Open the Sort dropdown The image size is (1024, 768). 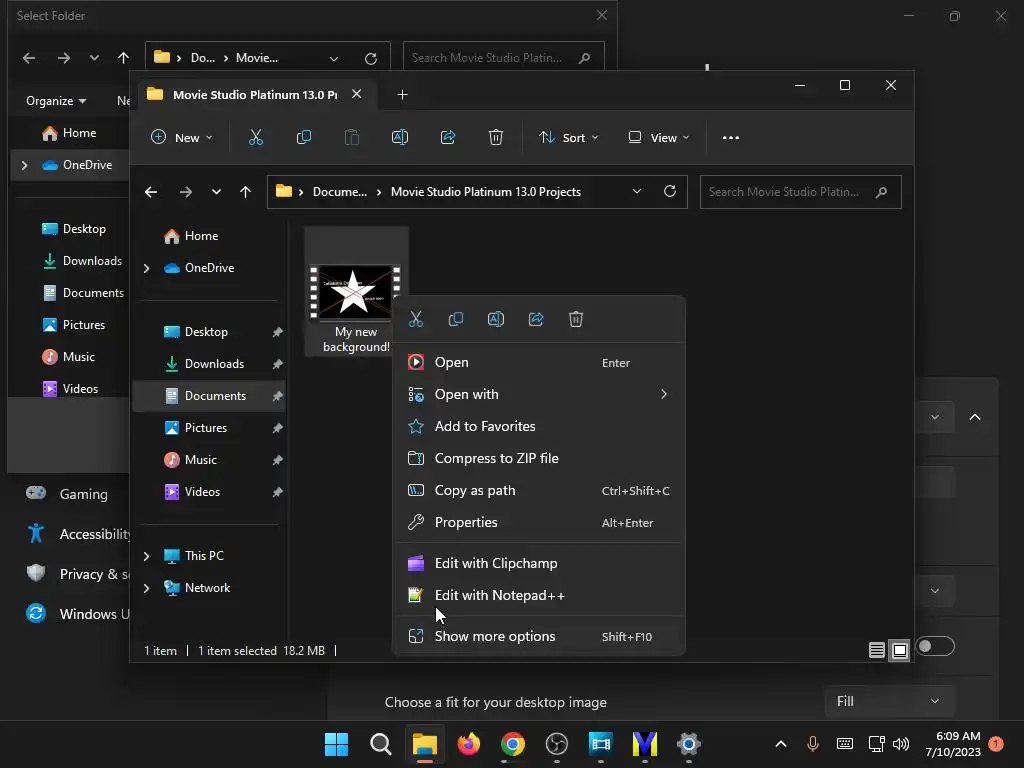(568, 138)
